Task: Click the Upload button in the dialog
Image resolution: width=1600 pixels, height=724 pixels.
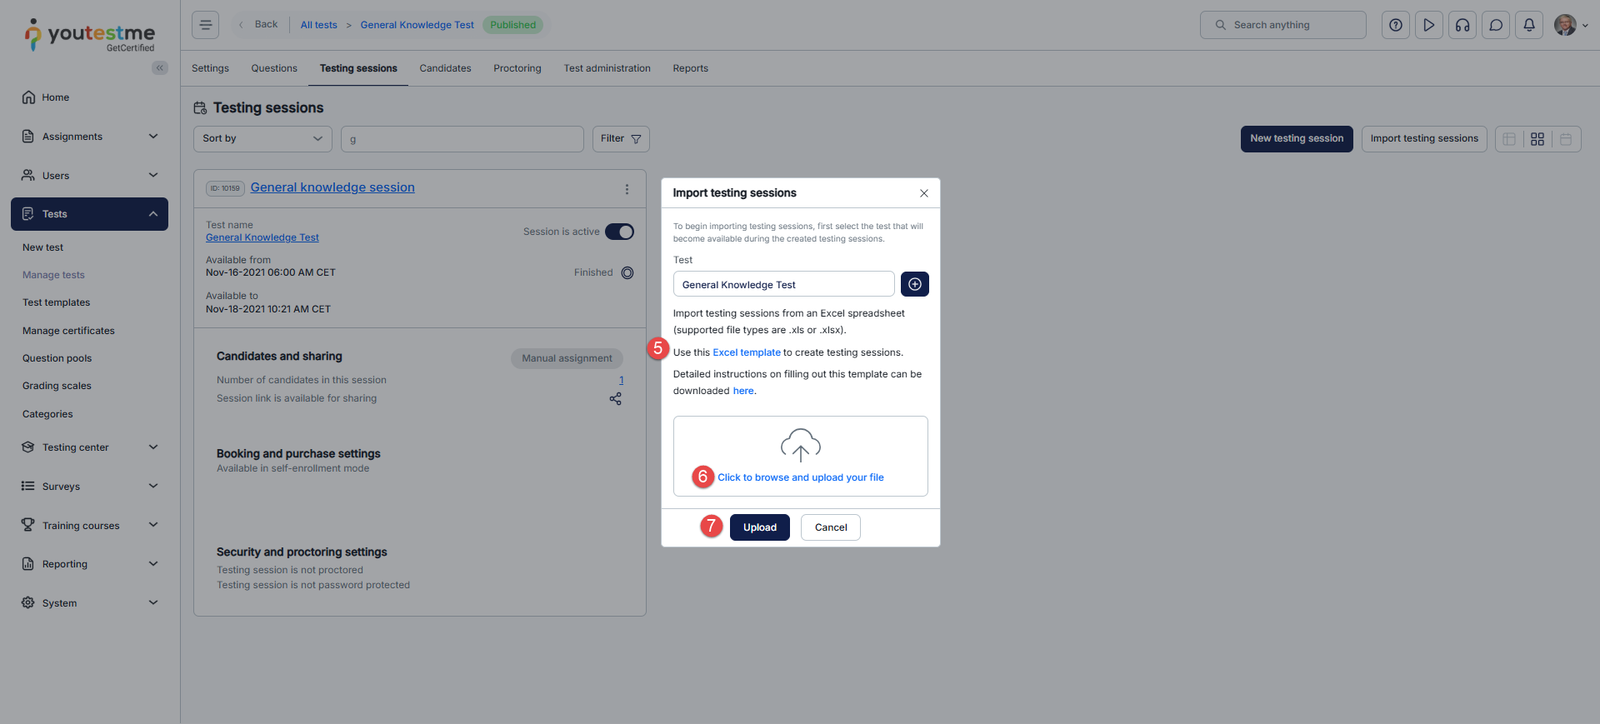Action: (x=760, y=528)
